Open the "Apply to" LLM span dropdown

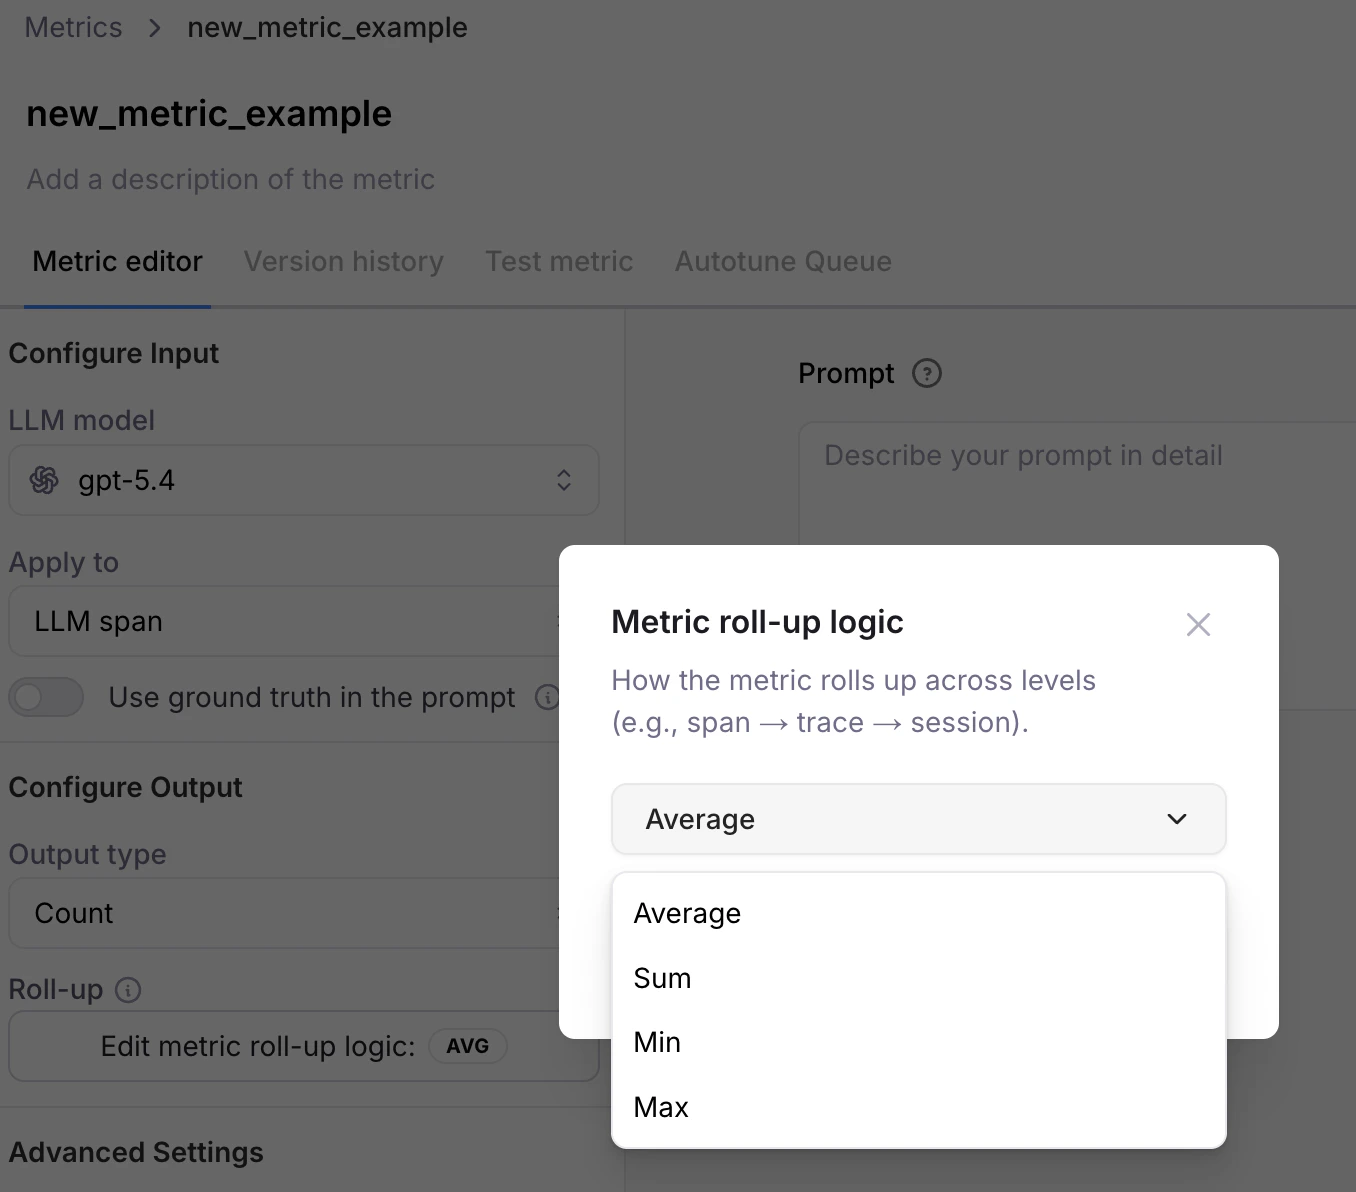[300, 621]
